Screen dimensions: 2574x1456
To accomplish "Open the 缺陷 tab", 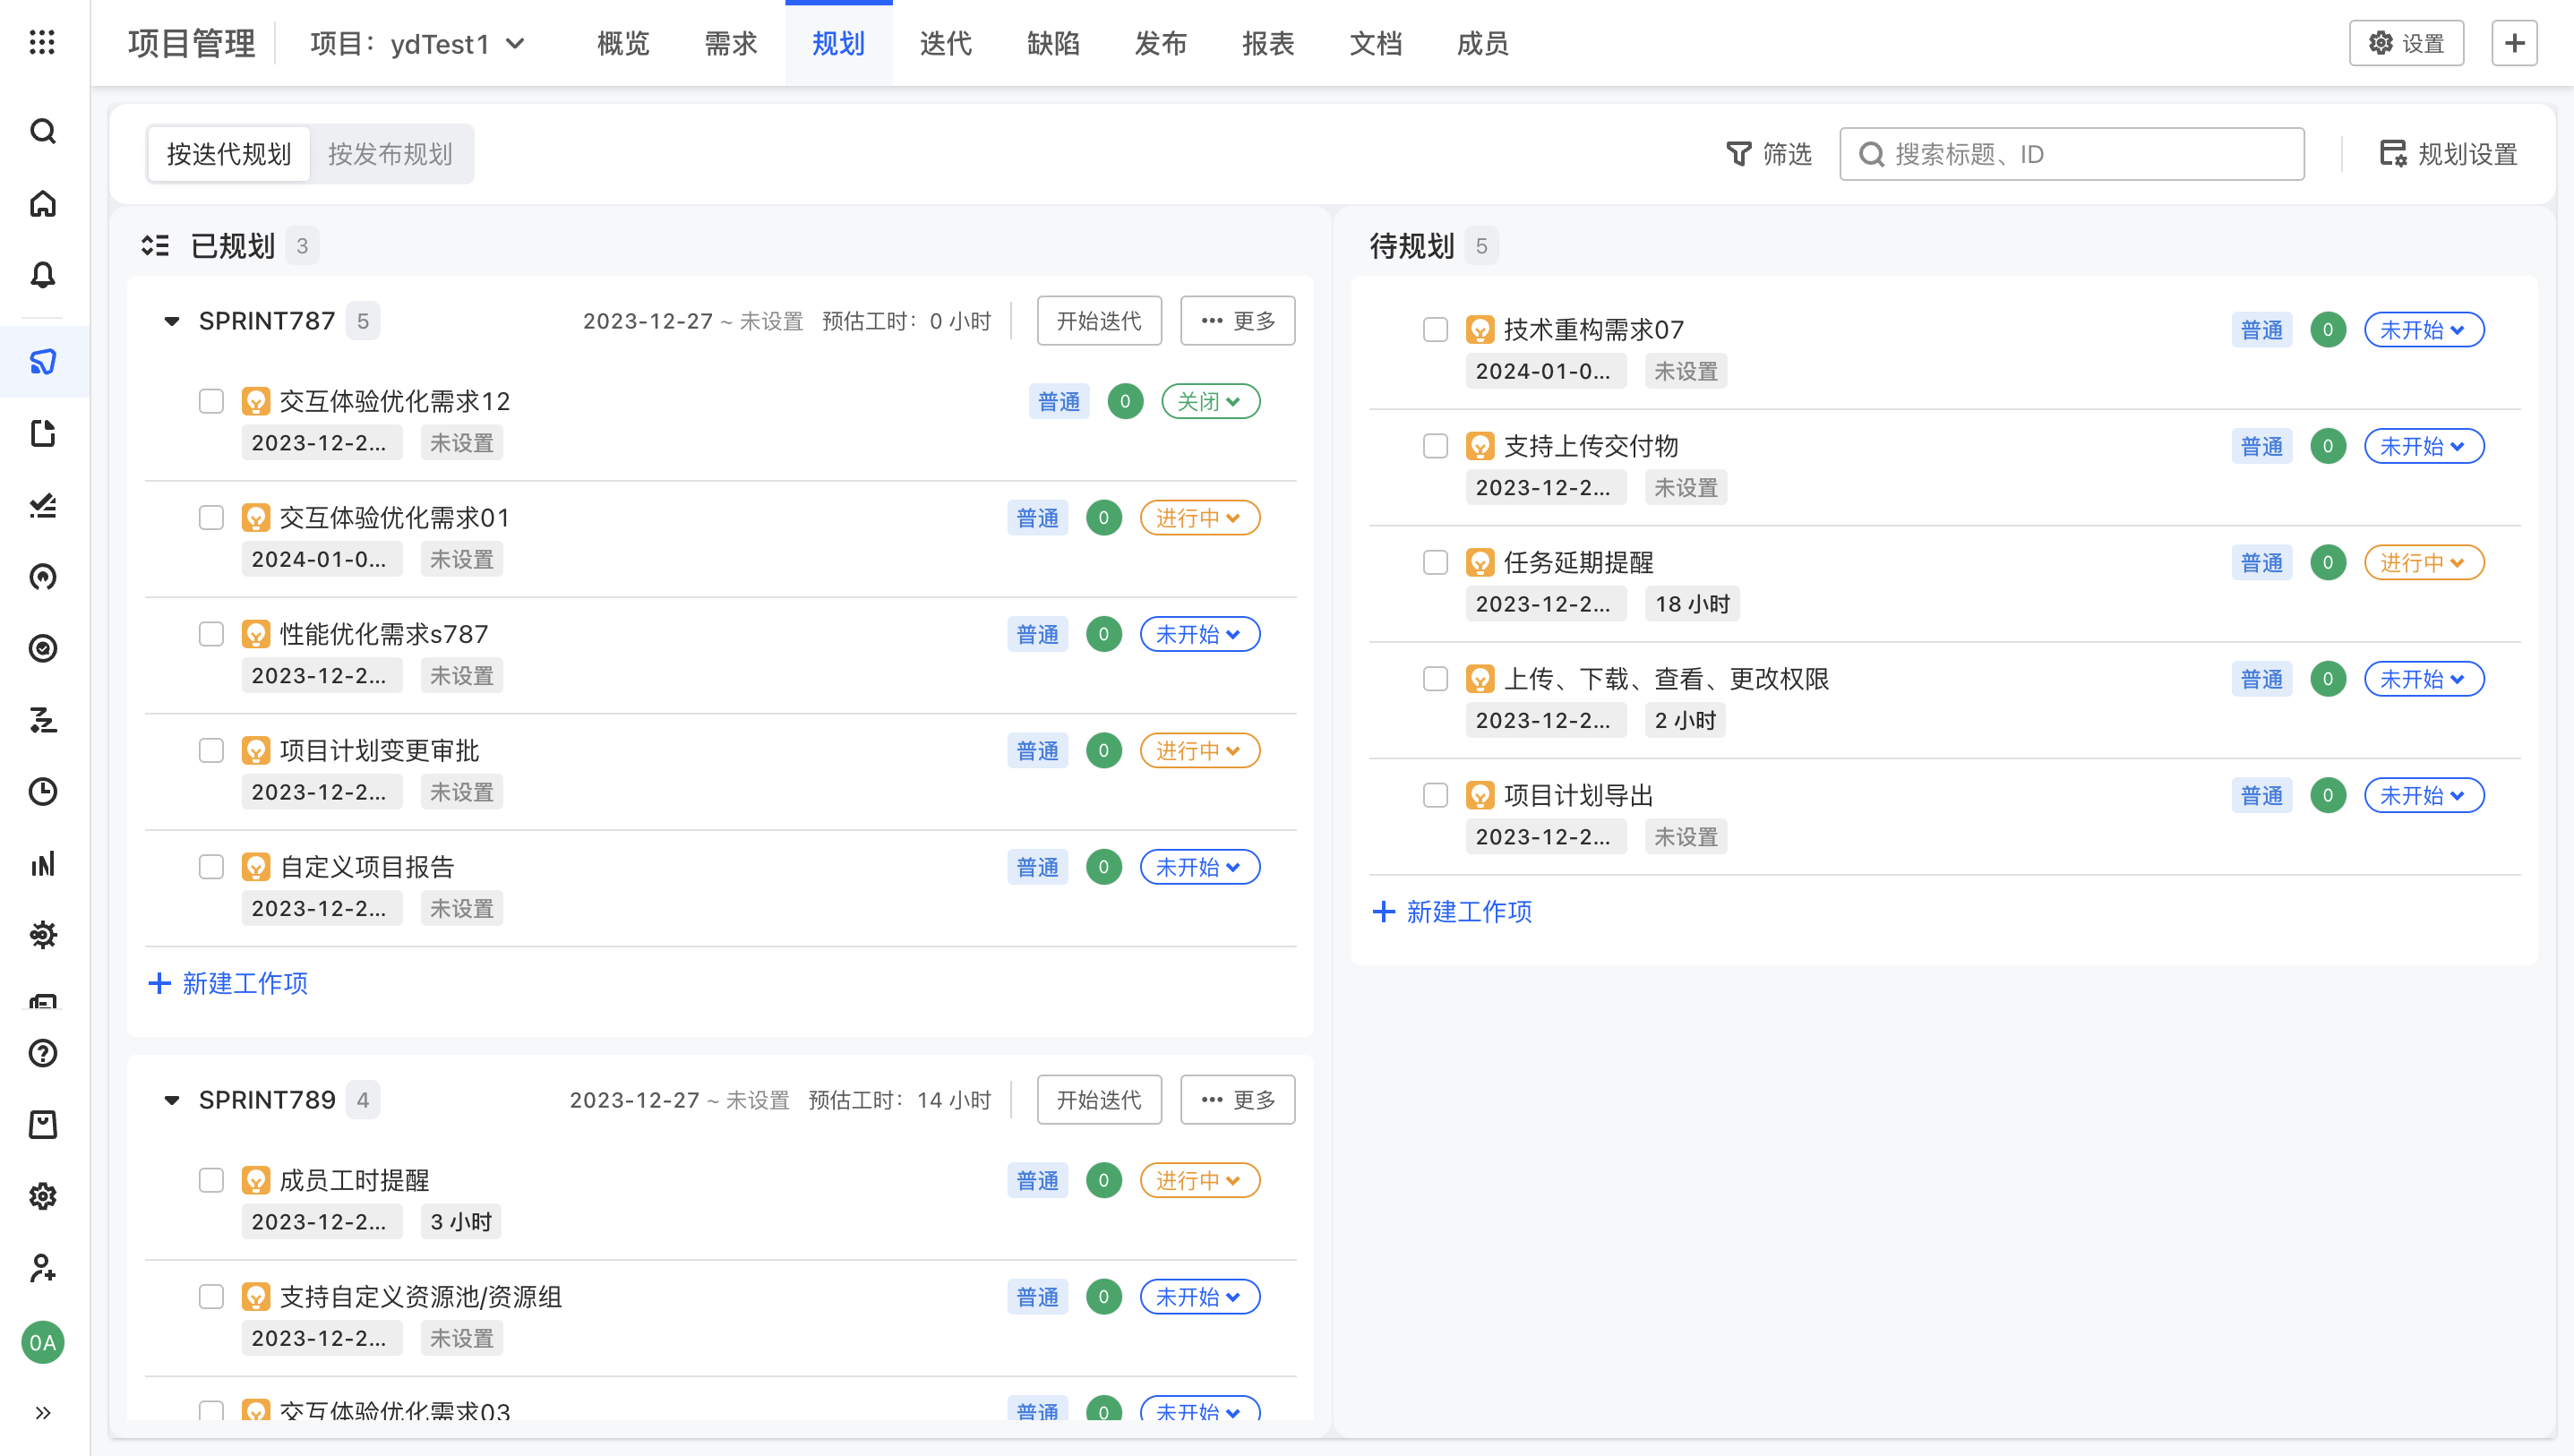I will pos(1052,43).
